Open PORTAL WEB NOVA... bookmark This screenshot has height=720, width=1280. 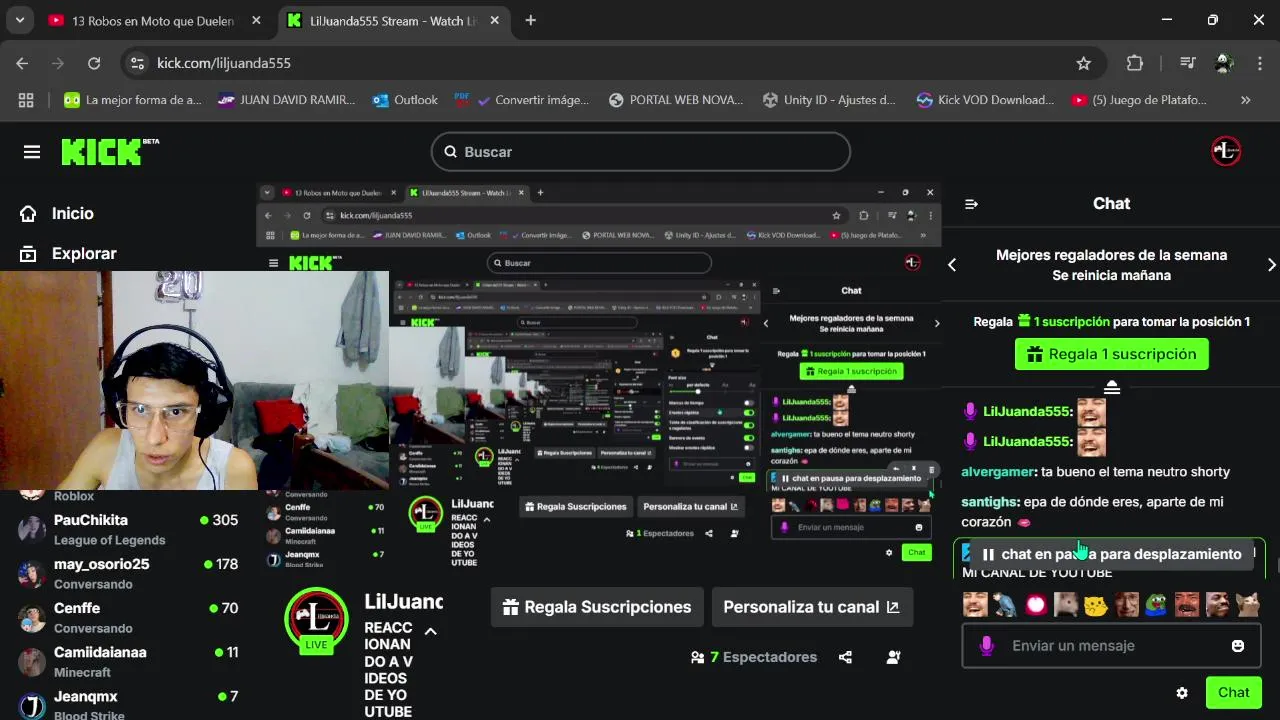pyautogui.click(x=676, y=100)
